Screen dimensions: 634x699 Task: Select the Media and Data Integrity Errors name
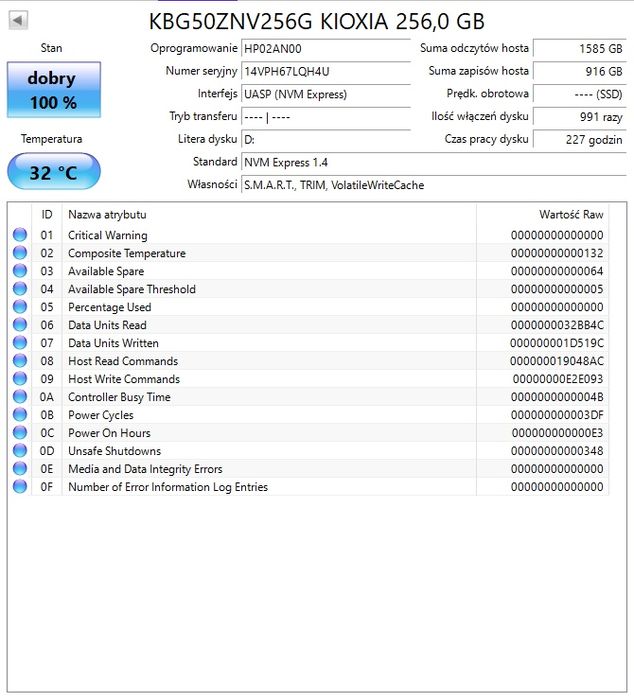(145, 469)
